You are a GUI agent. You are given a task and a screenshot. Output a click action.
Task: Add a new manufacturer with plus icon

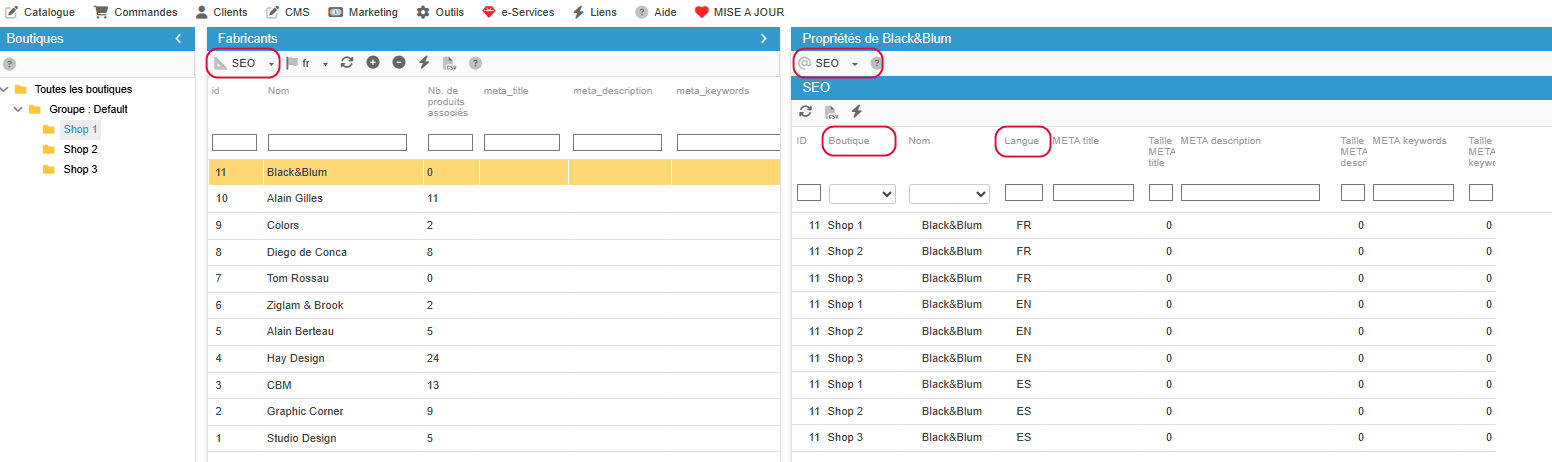pyautogui.click(x=373, y=63)
